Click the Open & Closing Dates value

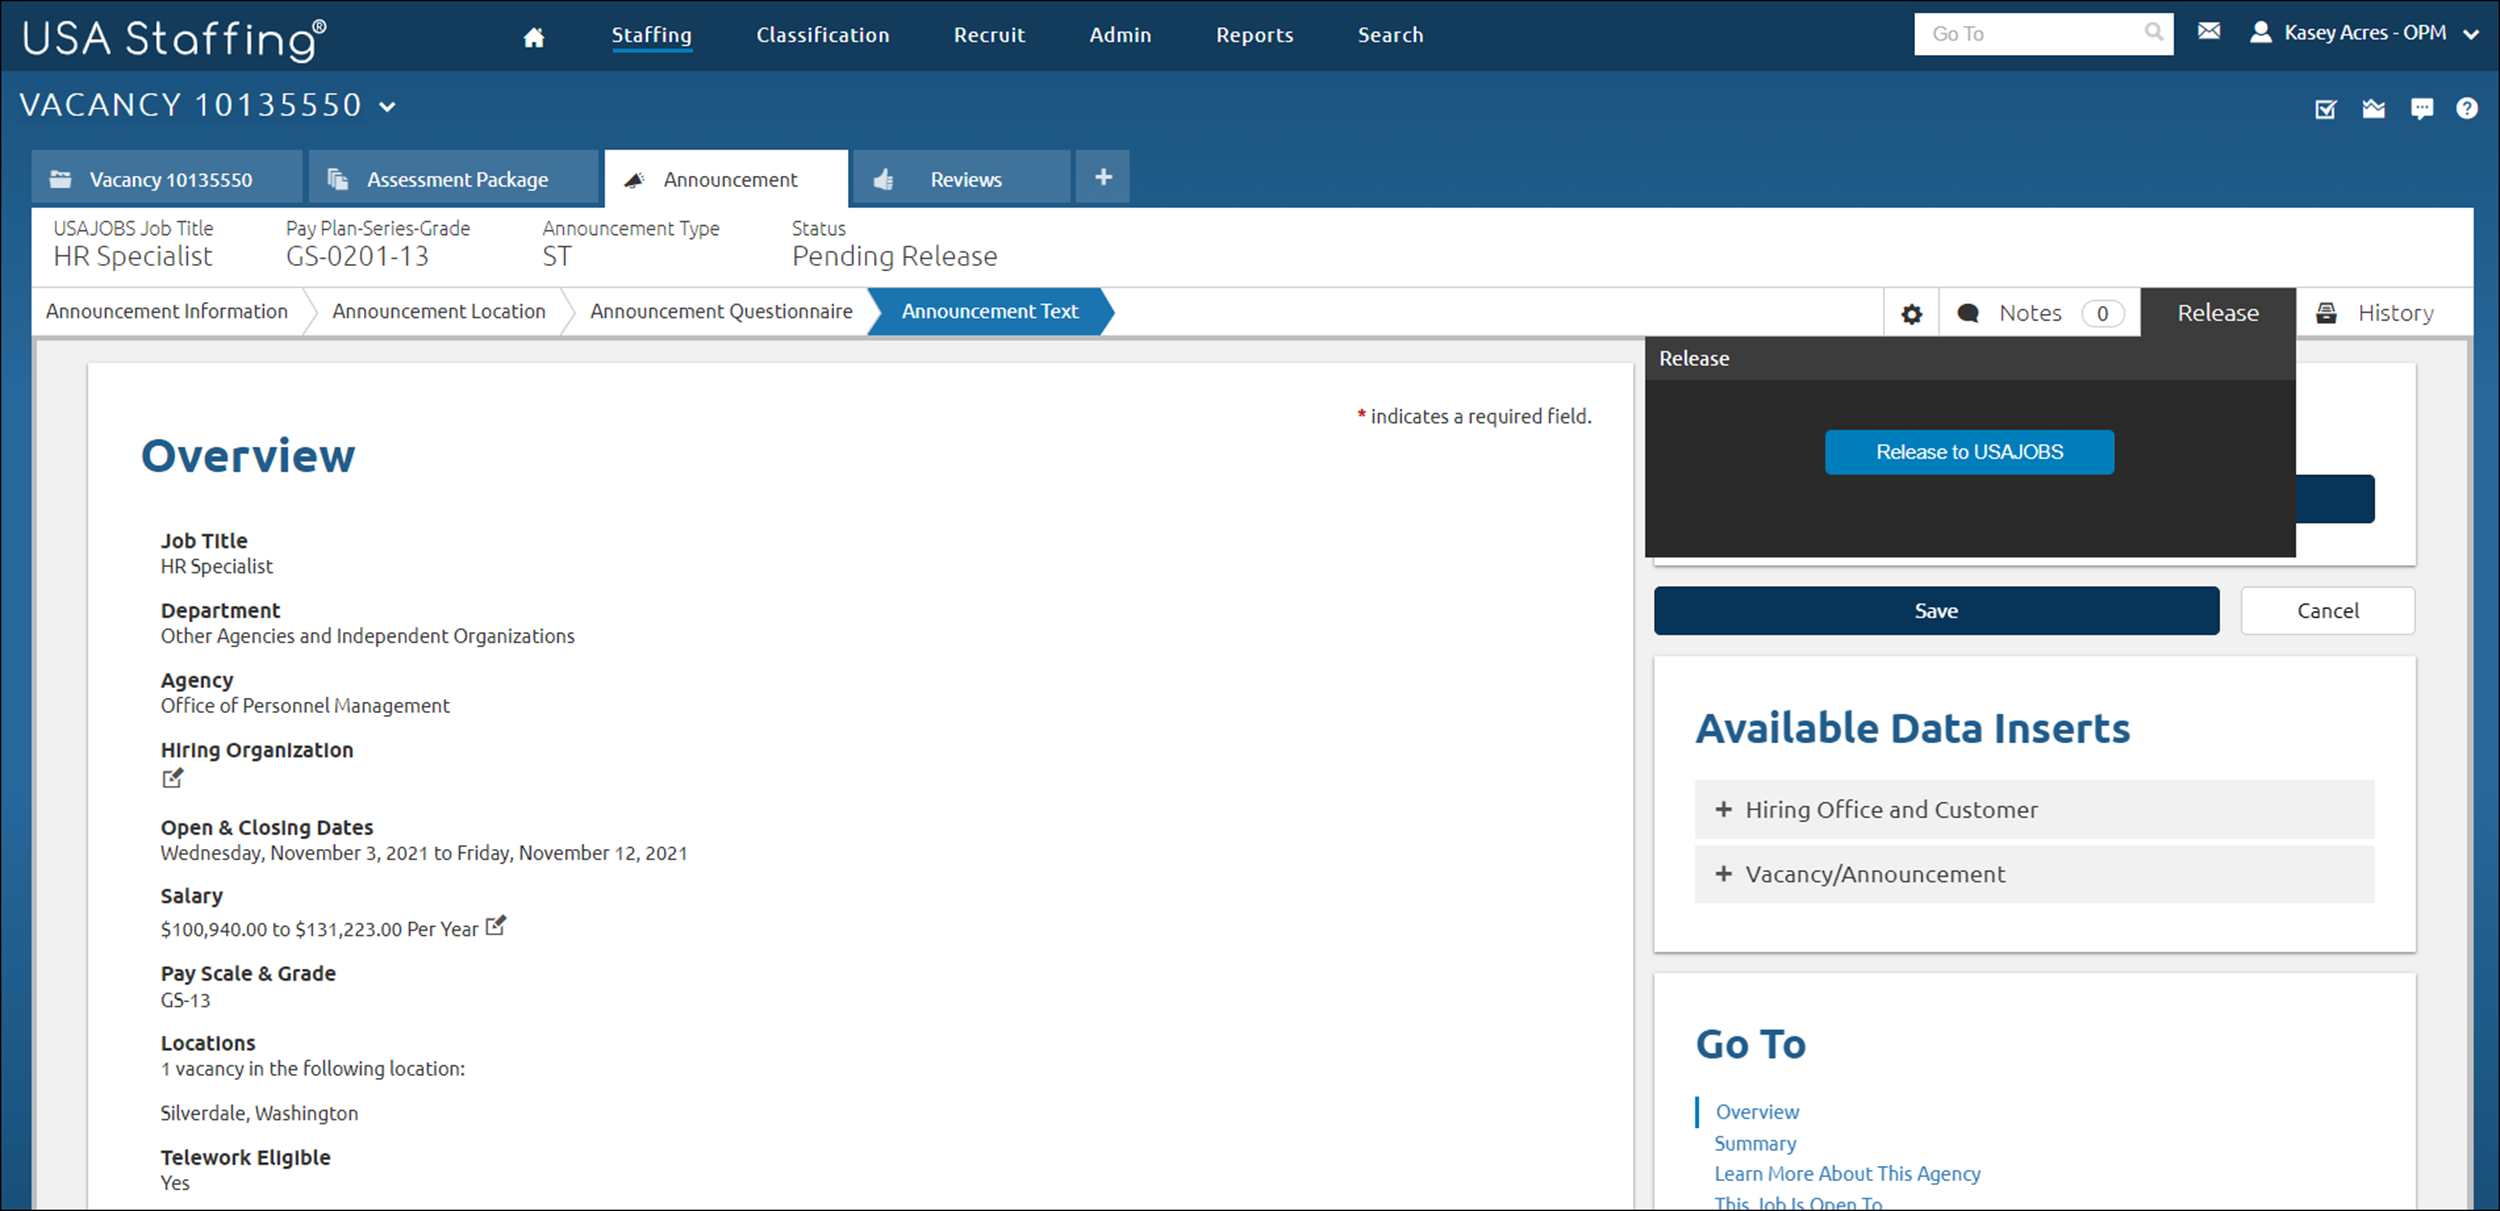click(424, 853)
